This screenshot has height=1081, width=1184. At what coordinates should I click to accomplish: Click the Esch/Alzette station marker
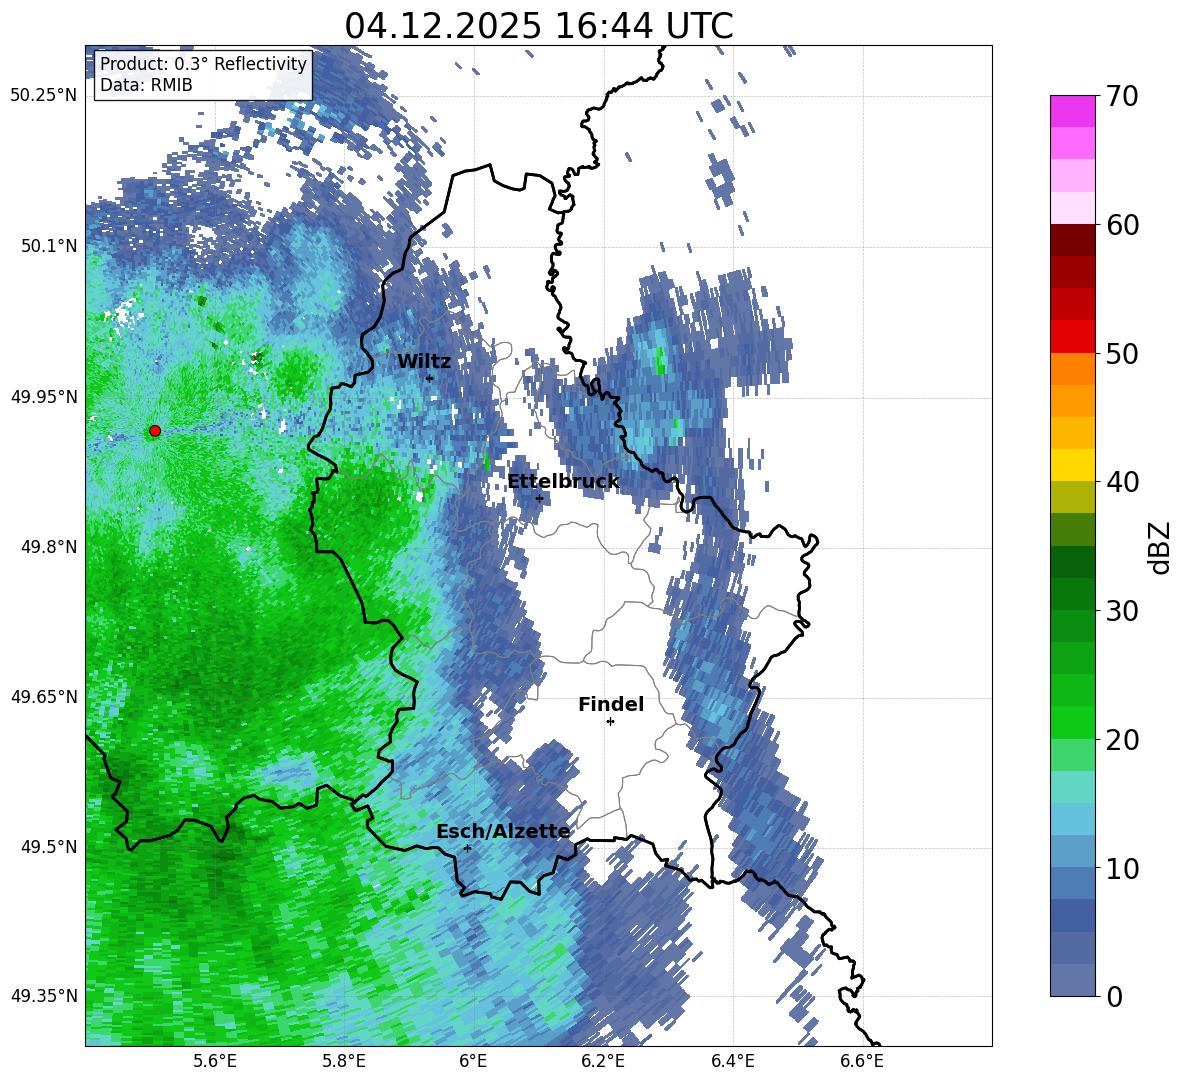(x=467, y=848)
